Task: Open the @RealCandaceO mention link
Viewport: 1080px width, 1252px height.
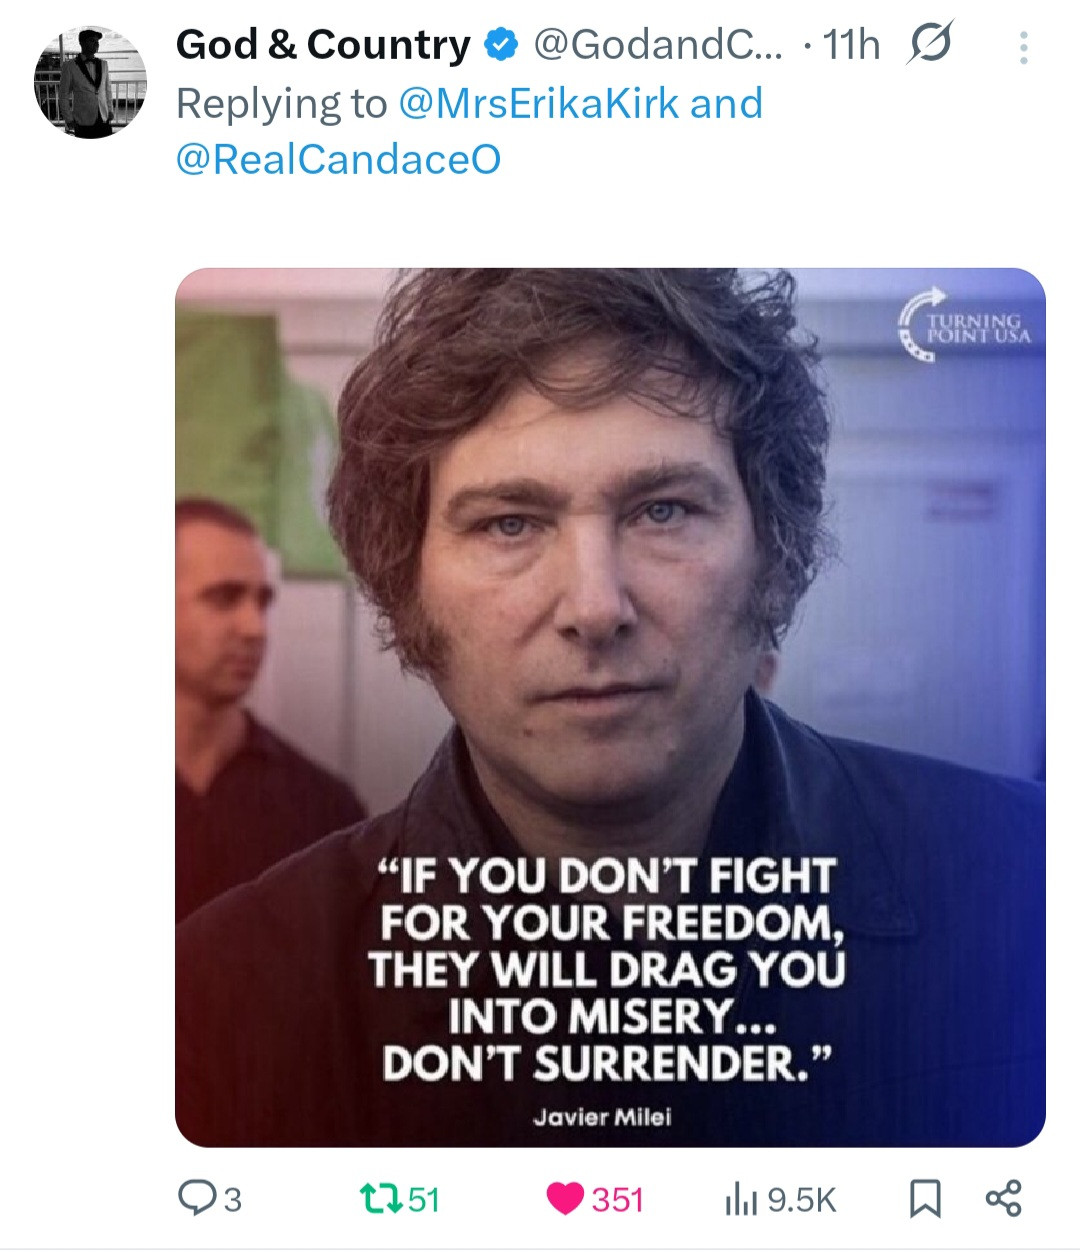Action: pyautogui.click(x=338, y=159)
